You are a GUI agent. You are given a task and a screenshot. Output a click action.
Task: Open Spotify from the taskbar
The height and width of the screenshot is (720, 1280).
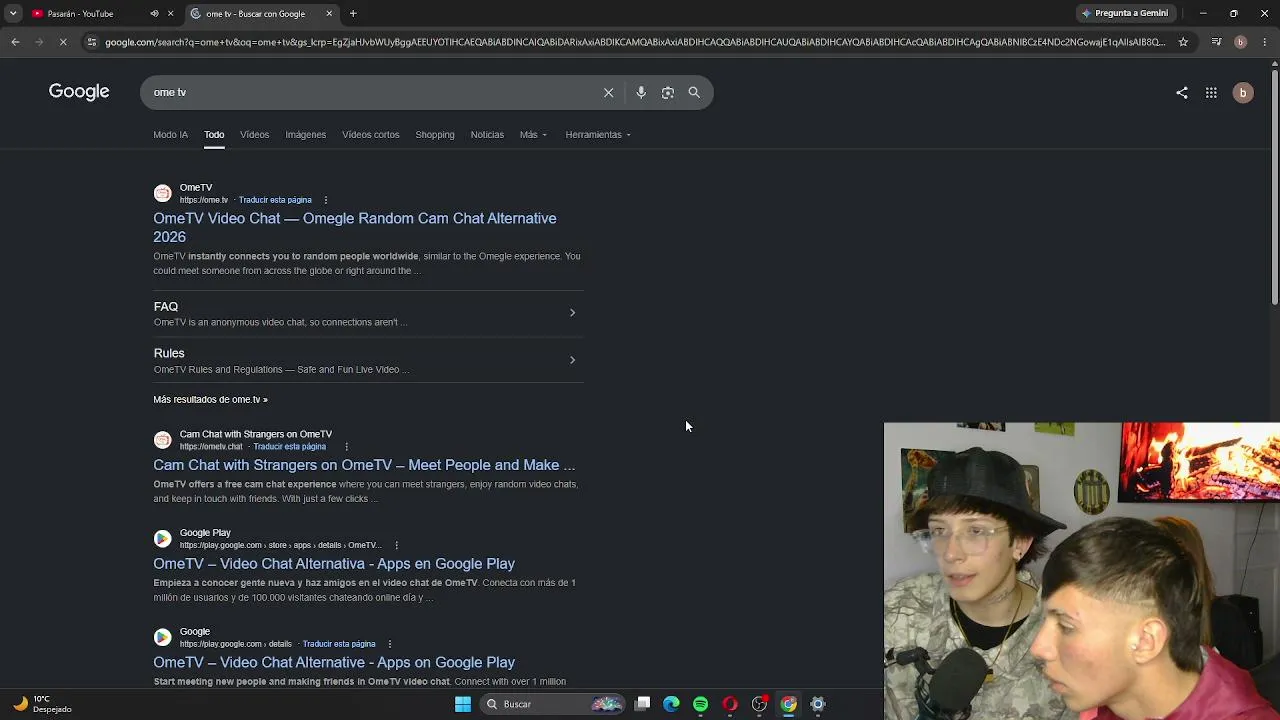701,704
